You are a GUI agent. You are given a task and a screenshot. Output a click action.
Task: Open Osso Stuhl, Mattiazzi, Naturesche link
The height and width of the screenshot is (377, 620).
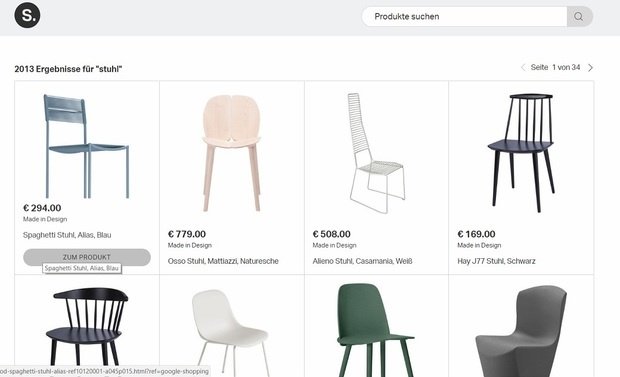tap(223, 261)
